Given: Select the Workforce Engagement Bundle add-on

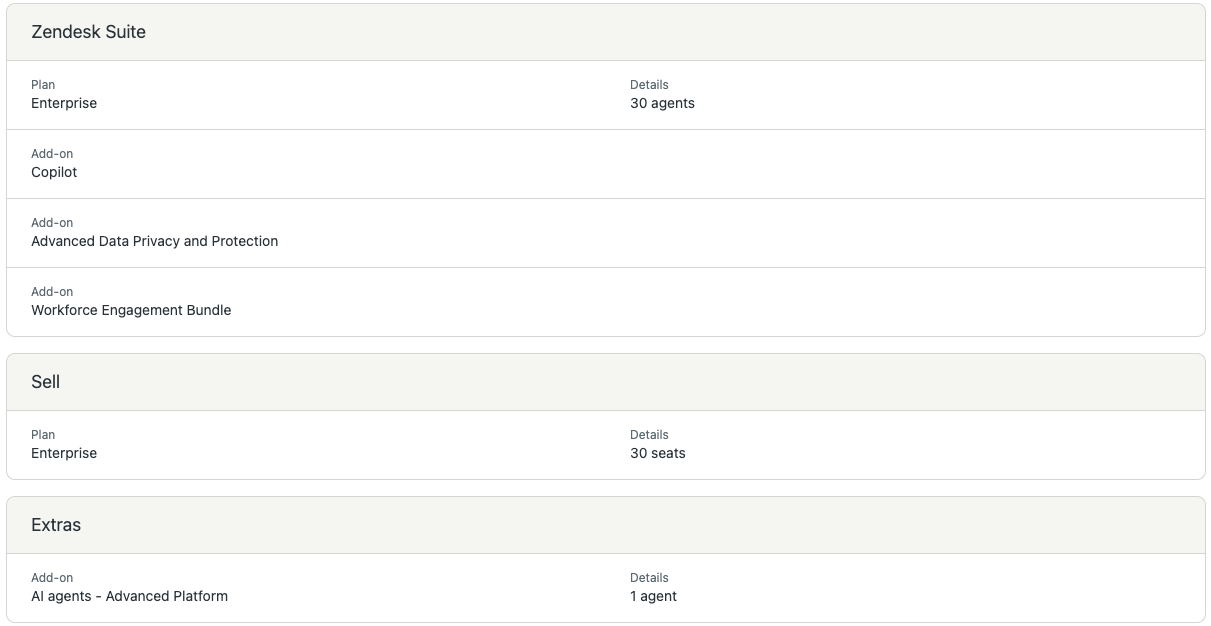Looking at the screenshot, I should (x=131, y=310).
